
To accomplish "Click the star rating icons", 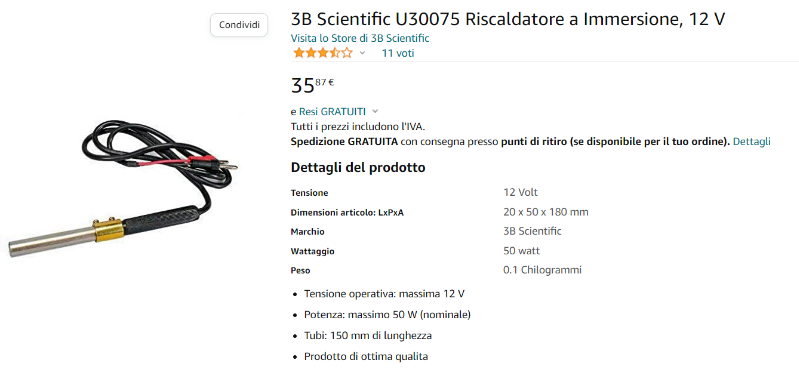I will [x=323, y=53].
